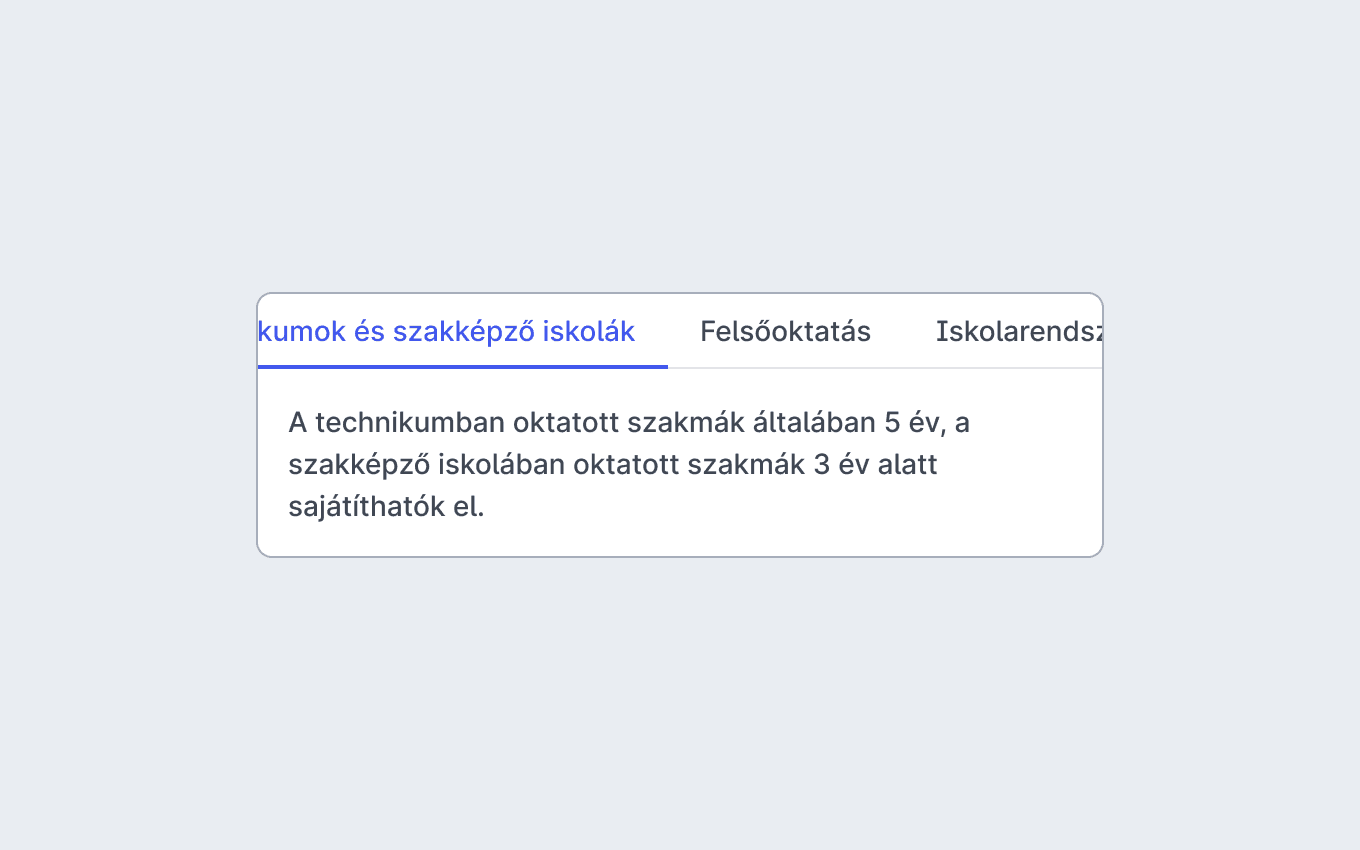1360x850 pixels.
Task: Switch to the Felsőoktatás tab
Action: click(x=785, y=331)
